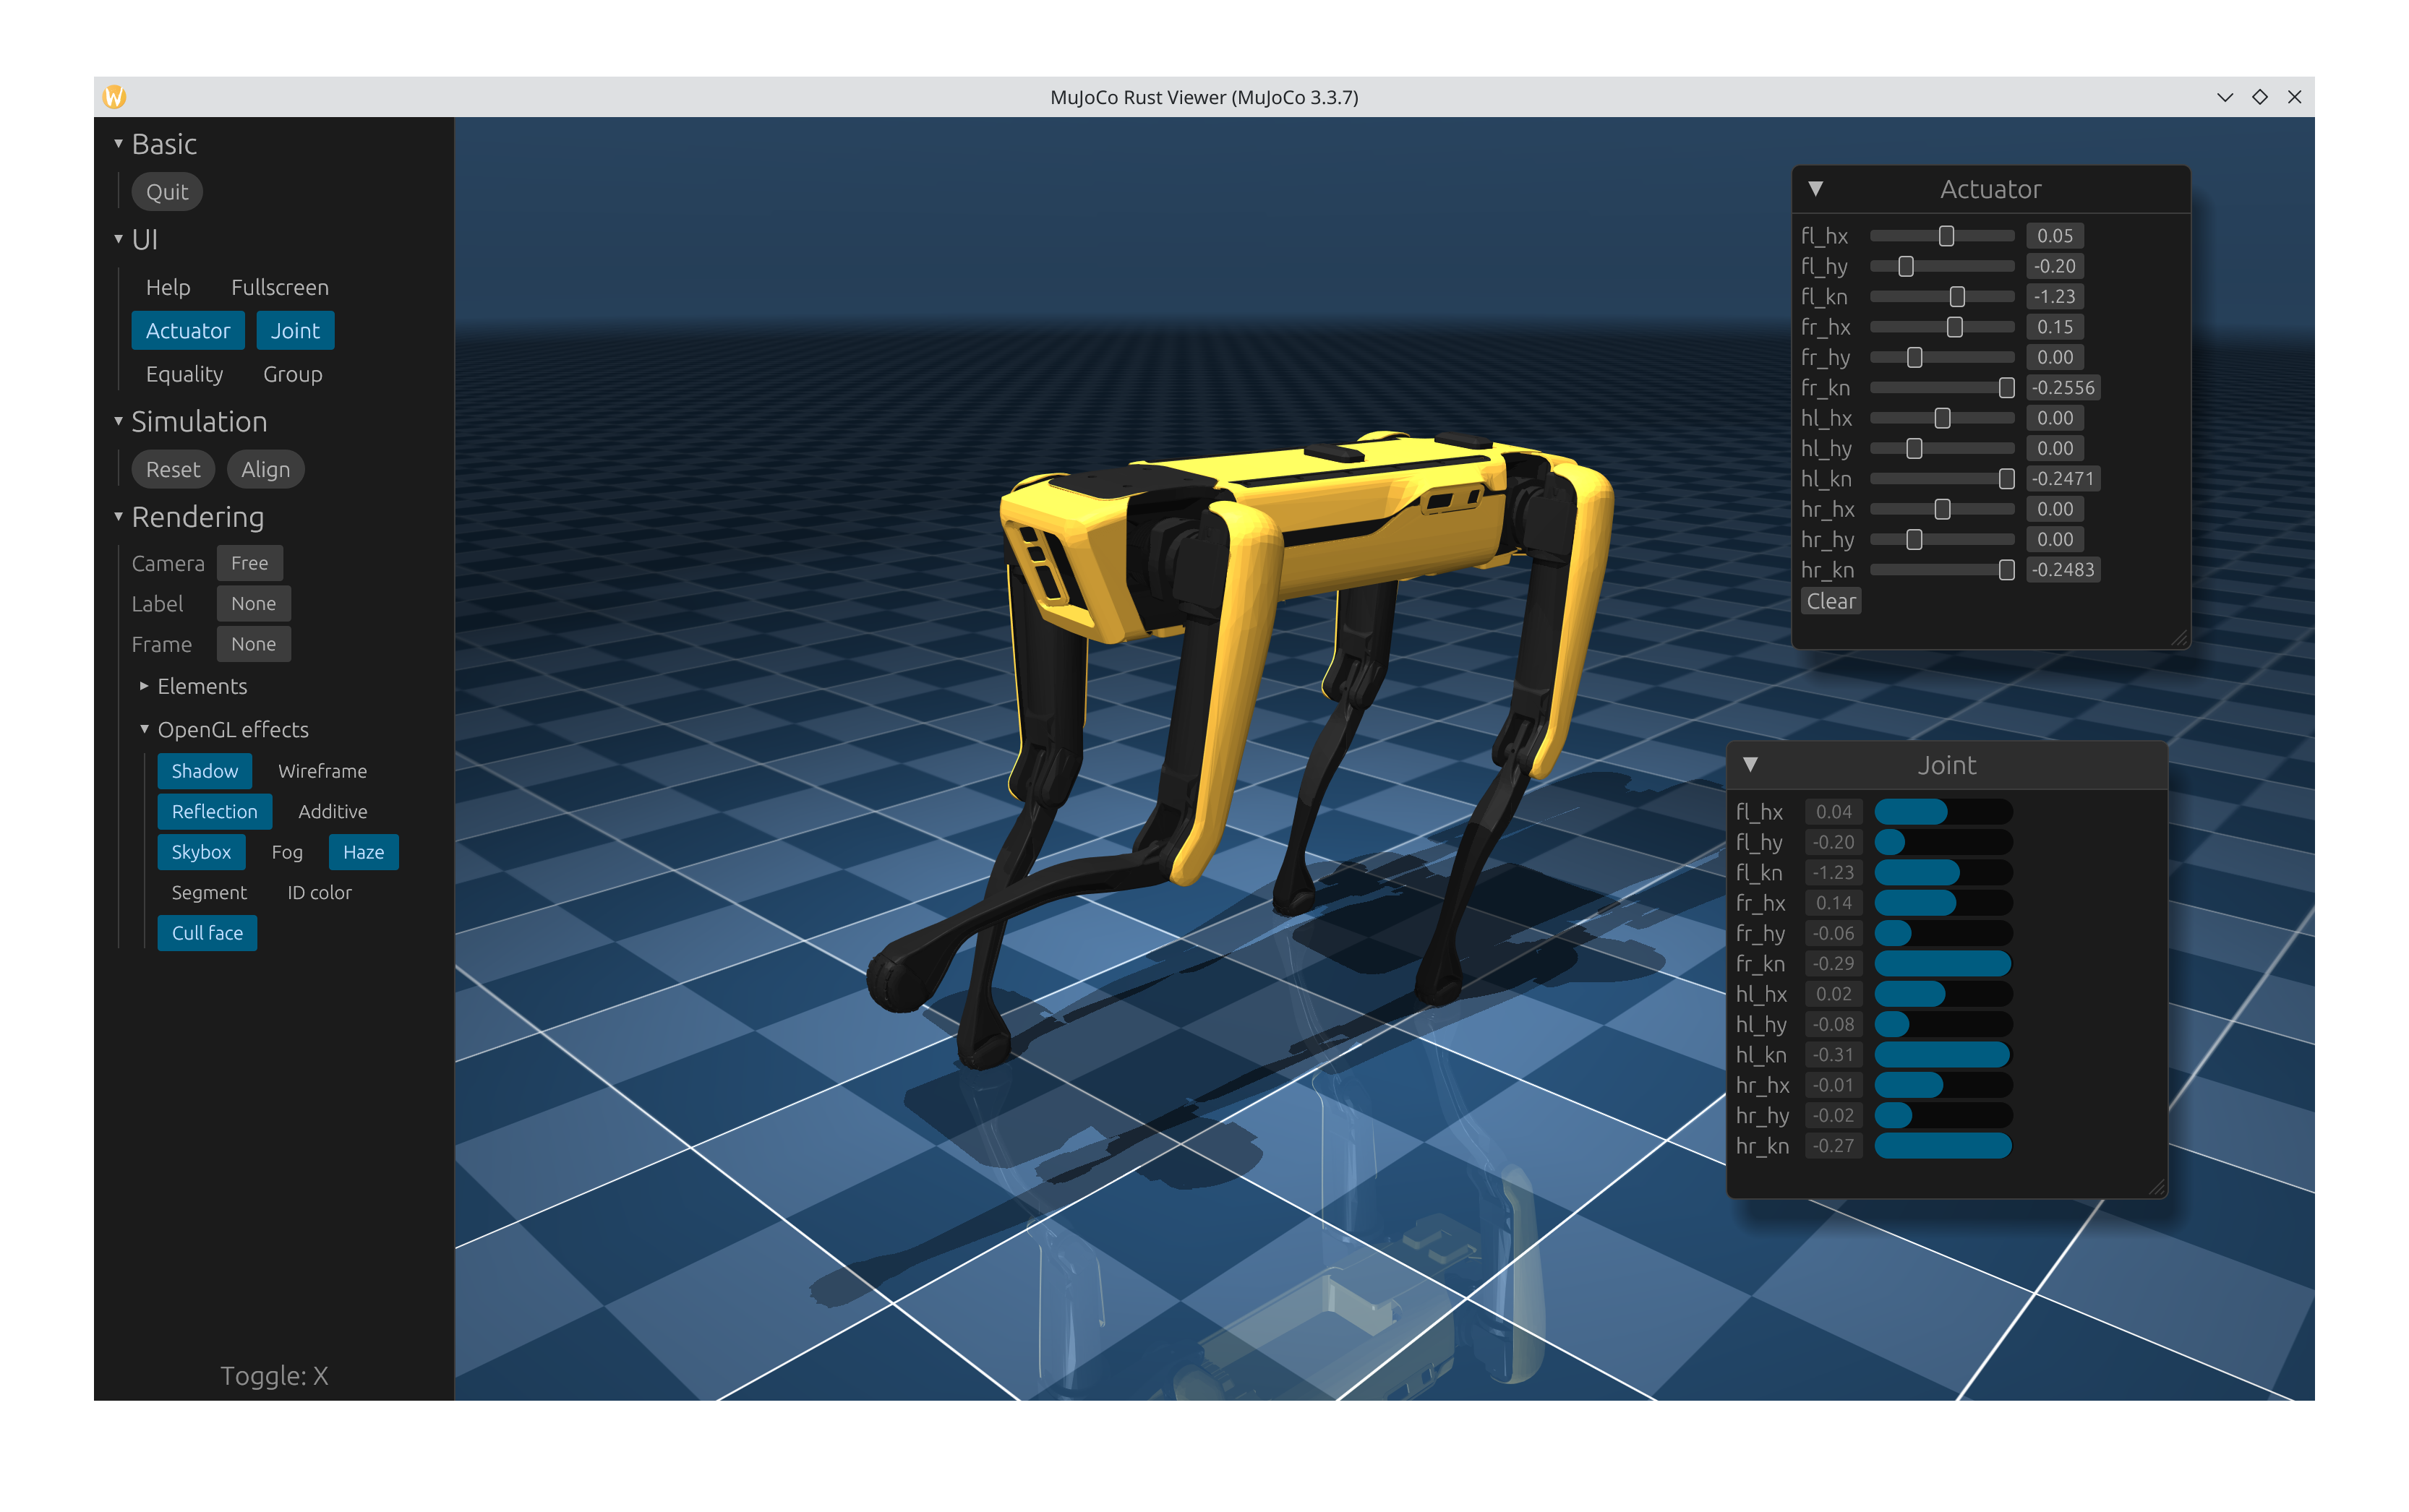Open the Camera selection dropdown
The image size is (2409, 1512).
249,563
